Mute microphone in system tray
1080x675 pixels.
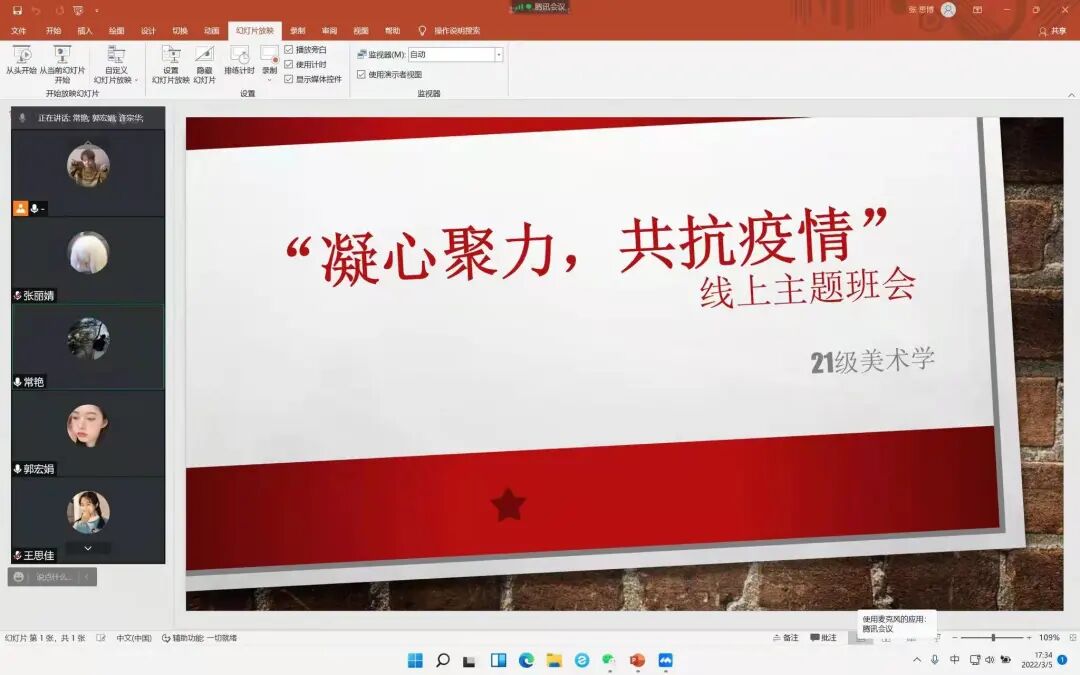(x=933, y=659)
